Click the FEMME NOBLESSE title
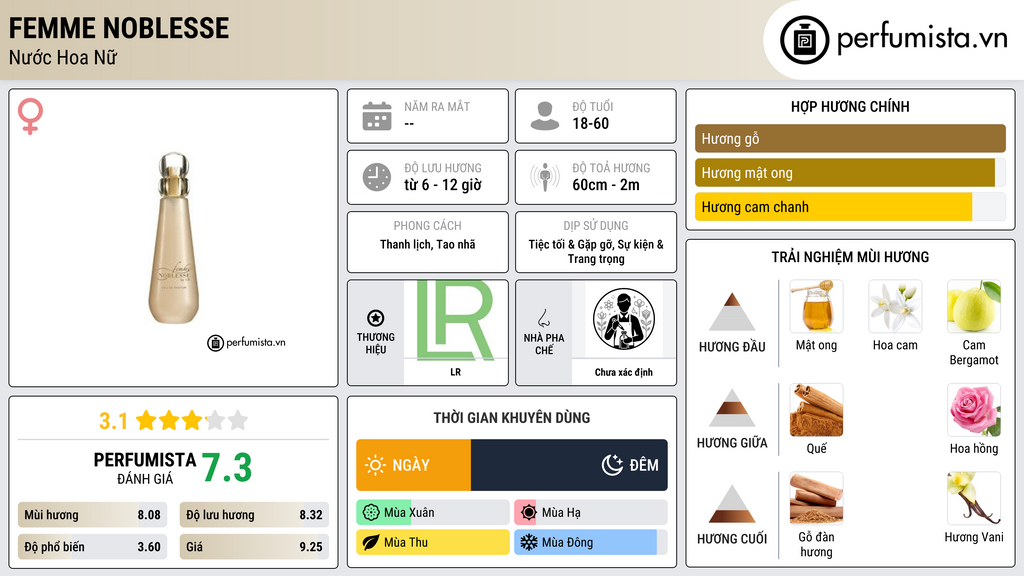Image resolution: width=1024 pixels, height=576 pixels. (x=119, y=28)
